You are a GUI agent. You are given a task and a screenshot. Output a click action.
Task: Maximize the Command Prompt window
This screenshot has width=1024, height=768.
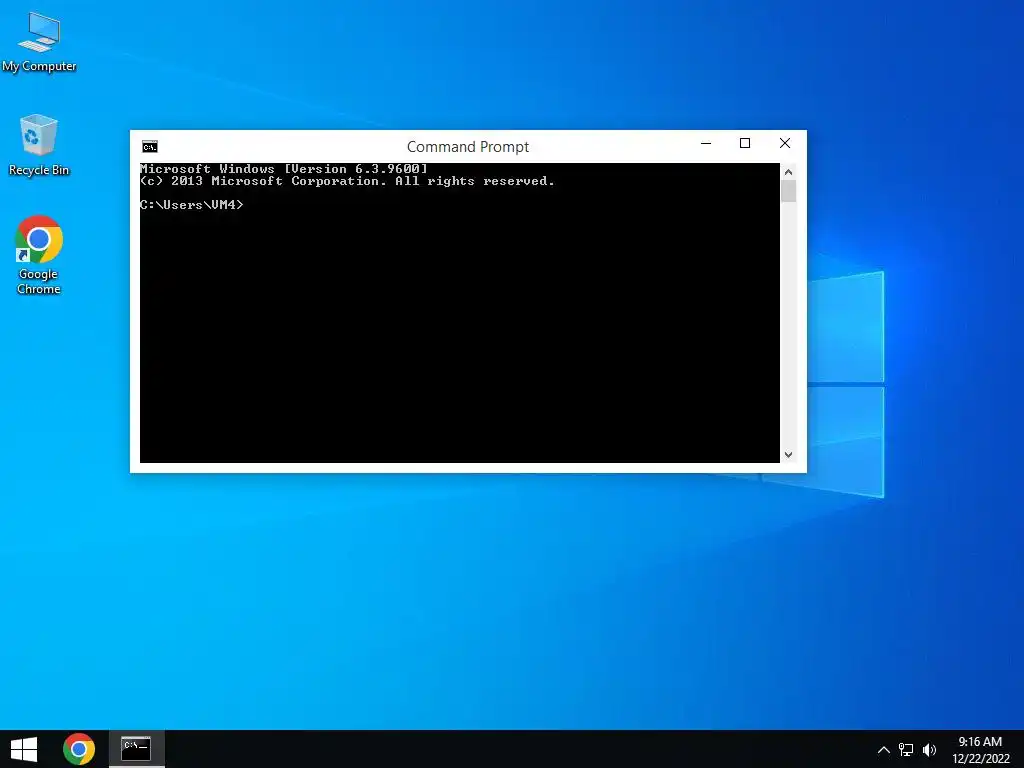(744, 144)
